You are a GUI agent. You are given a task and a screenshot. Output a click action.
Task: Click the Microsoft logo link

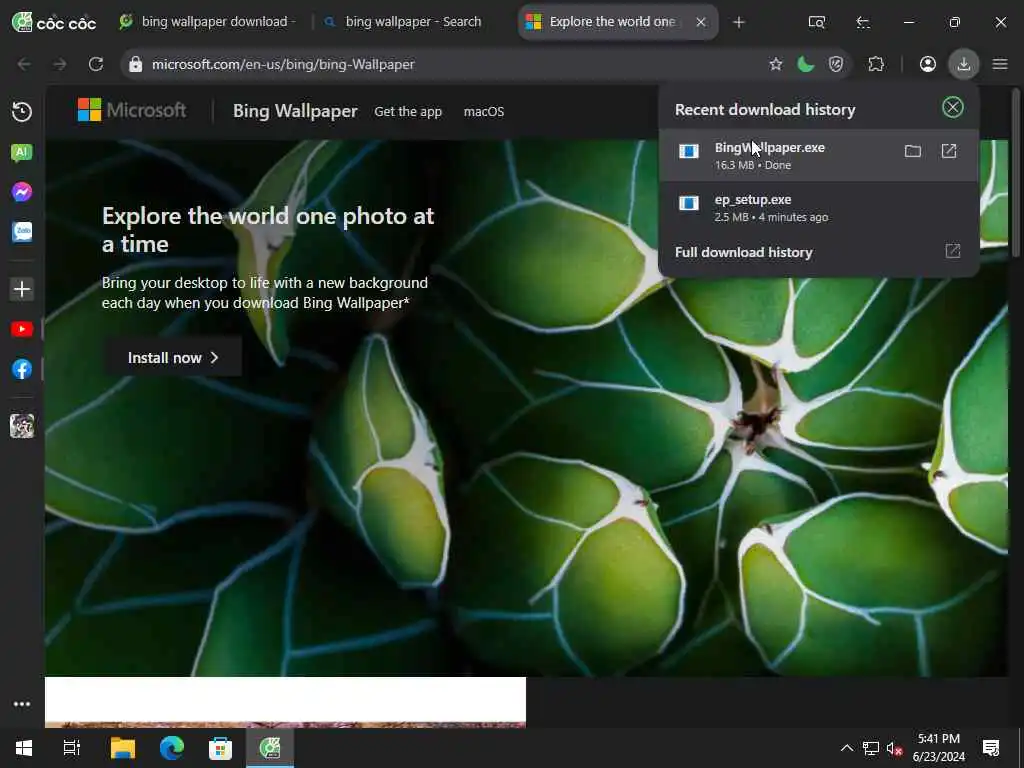pyautogui.click(x=131, y=110)
